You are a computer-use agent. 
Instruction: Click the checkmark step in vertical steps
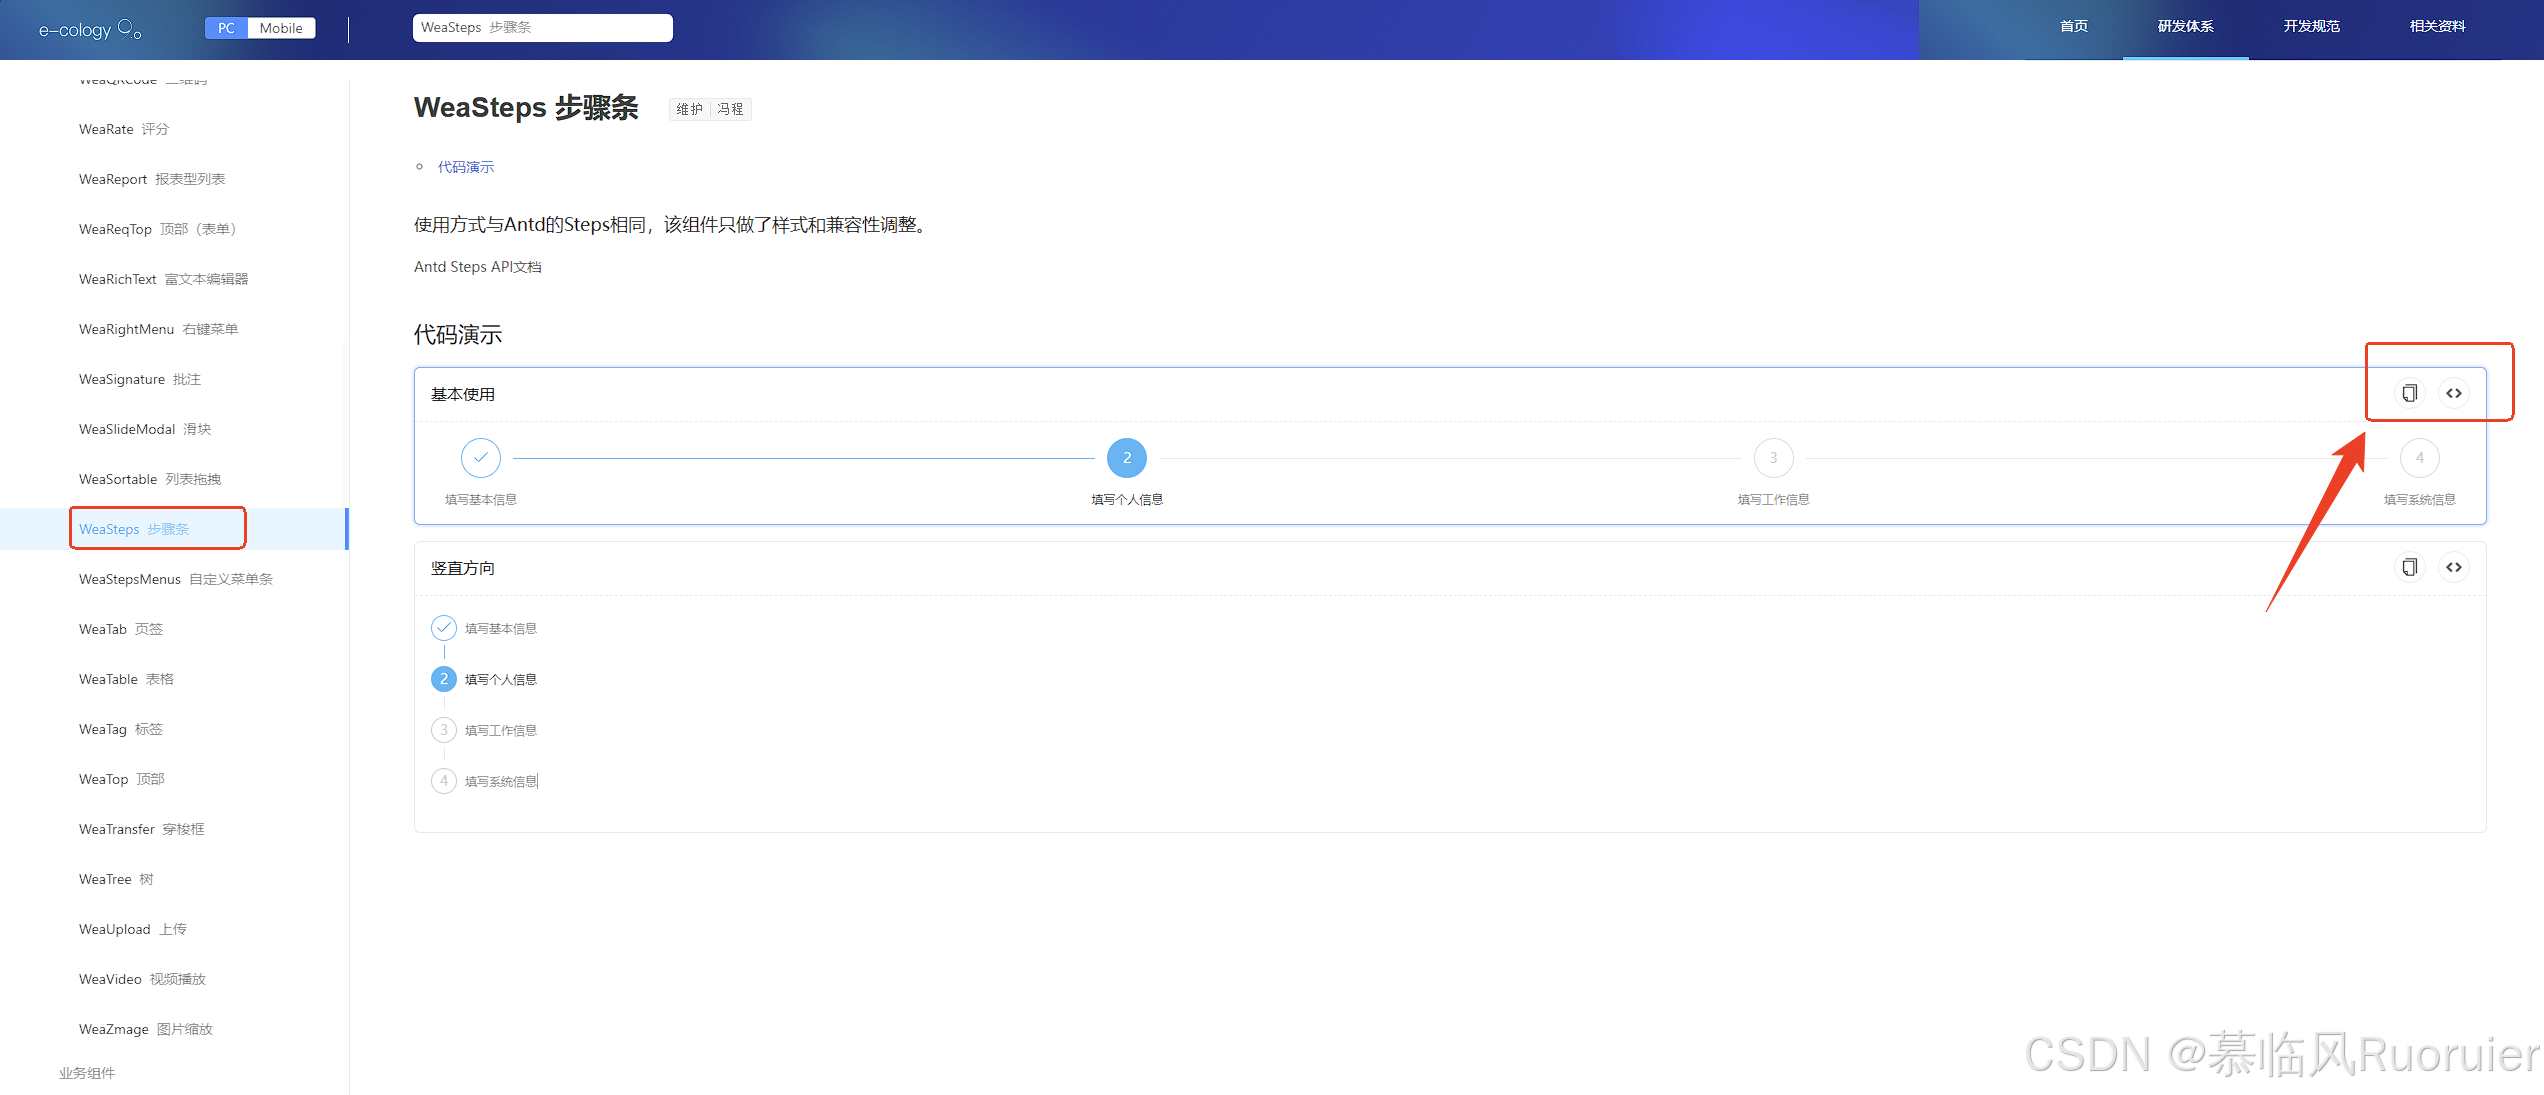444,627
